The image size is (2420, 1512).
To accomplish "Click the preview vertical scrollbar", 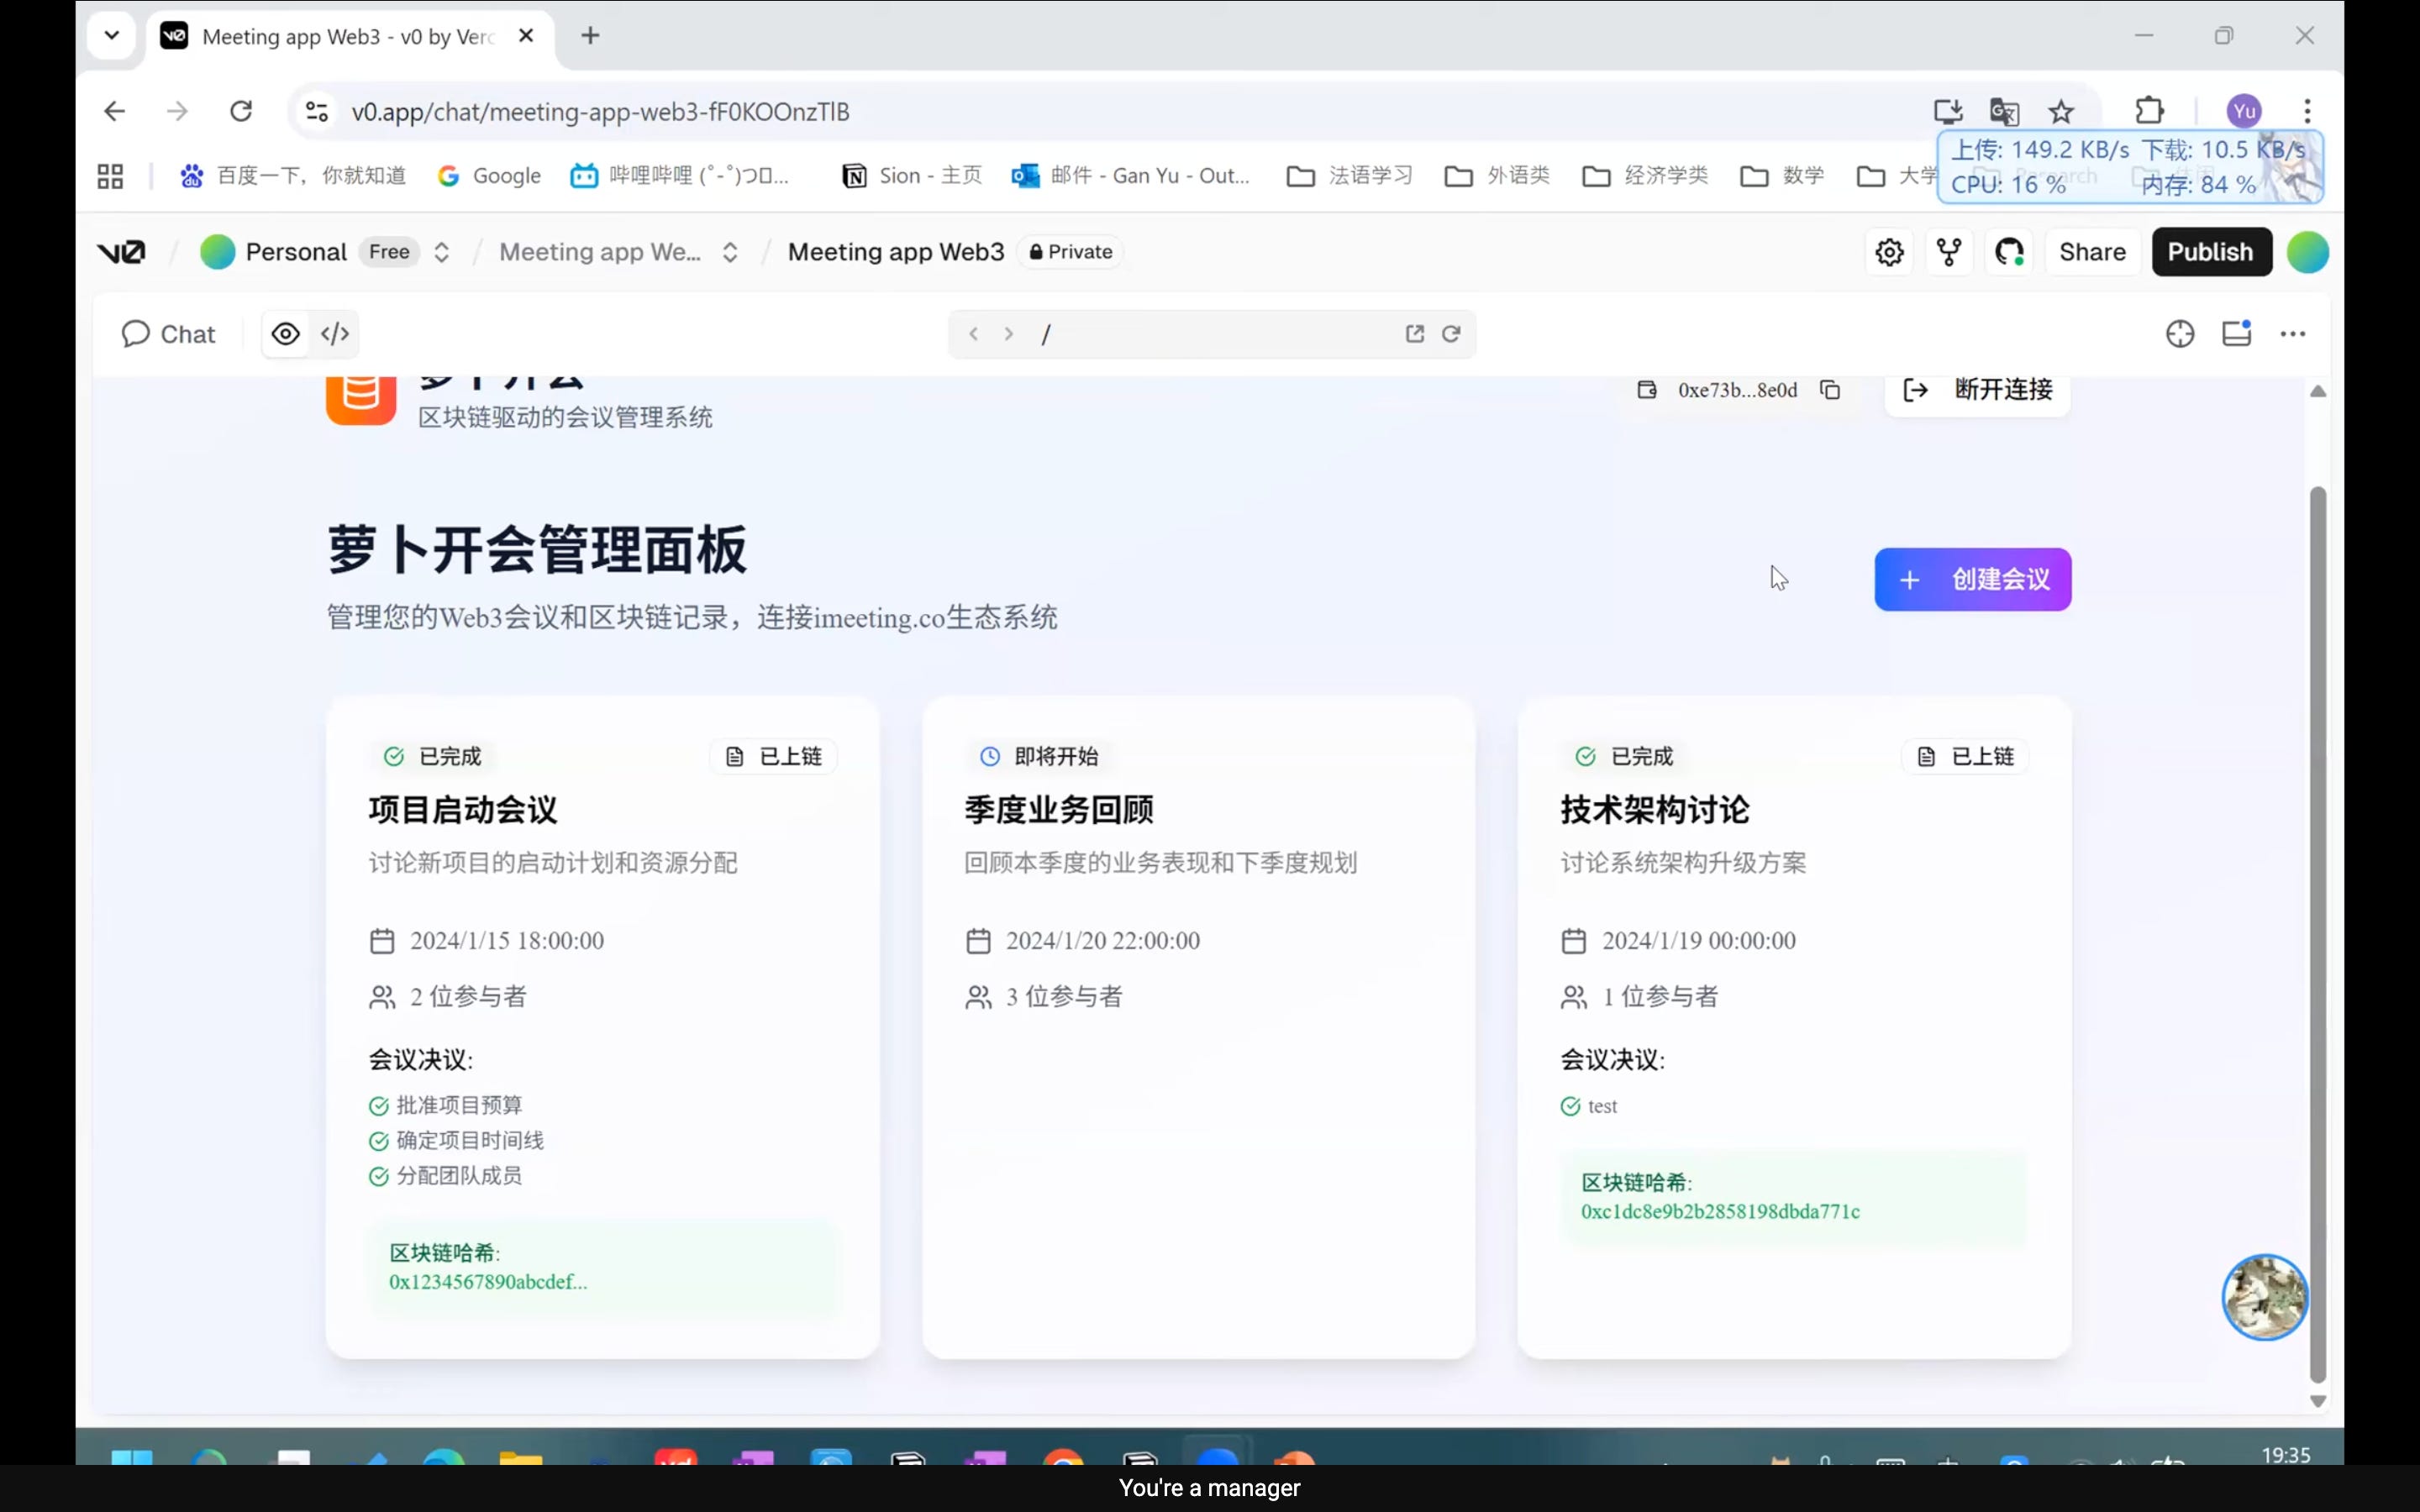I will (2317, 934).
